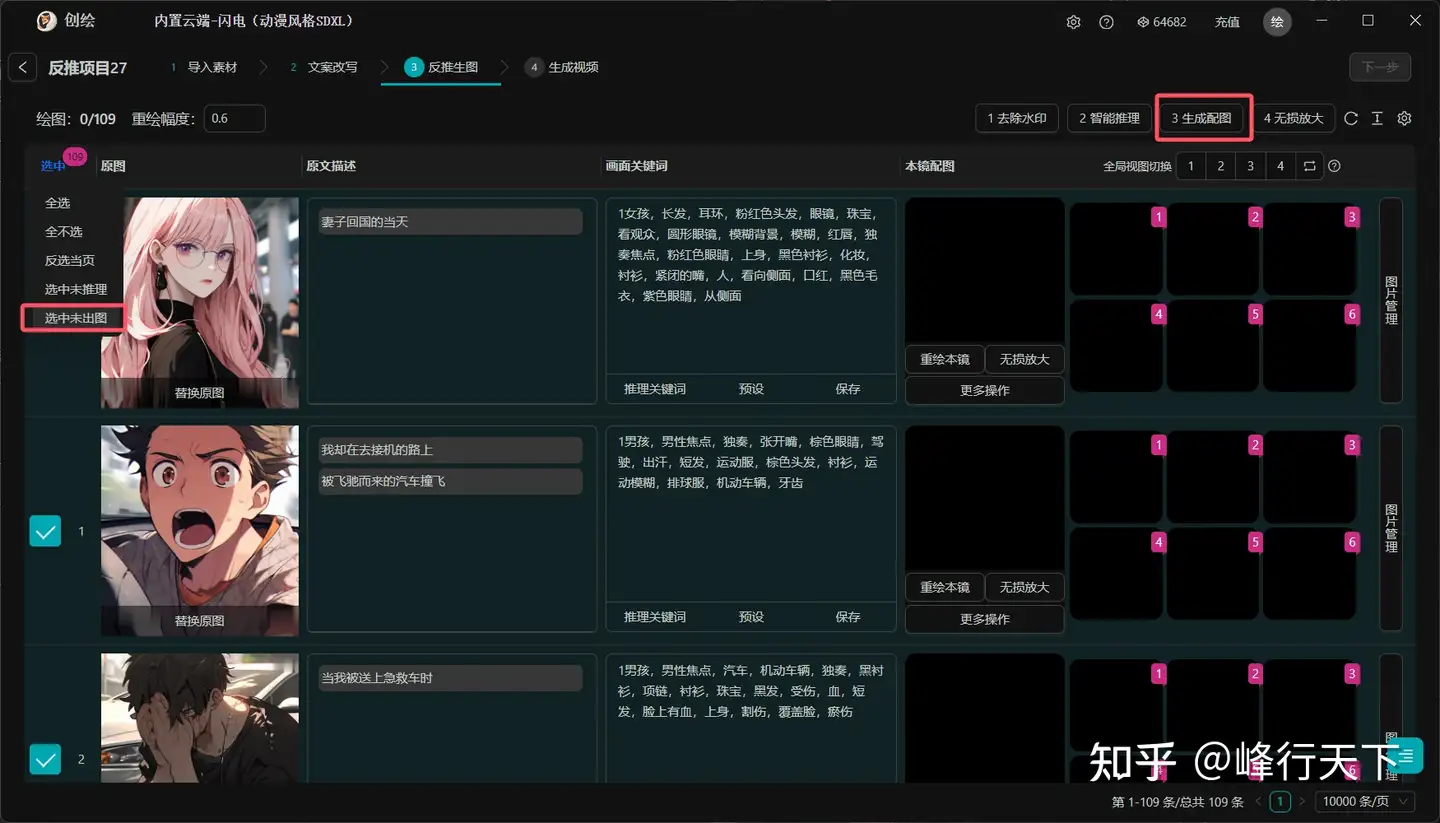Open 图片管理 for the shouting boy row
Screen dimensions: 1440x823
[x=1391, y=528]
